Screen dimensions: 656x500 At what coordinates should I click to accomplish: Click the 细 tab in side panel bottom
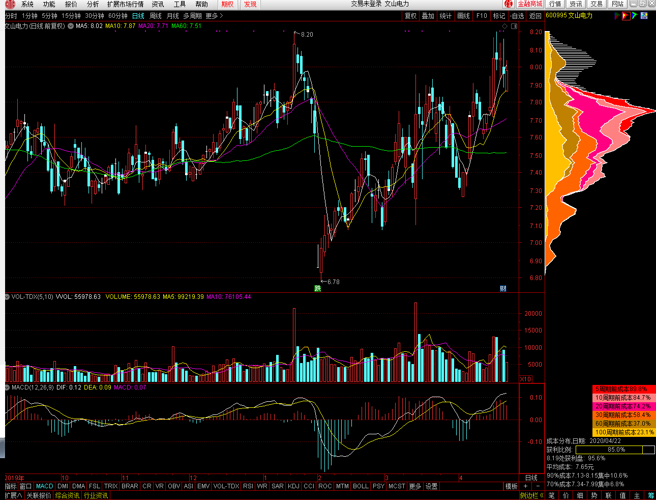tap(580, 496)
